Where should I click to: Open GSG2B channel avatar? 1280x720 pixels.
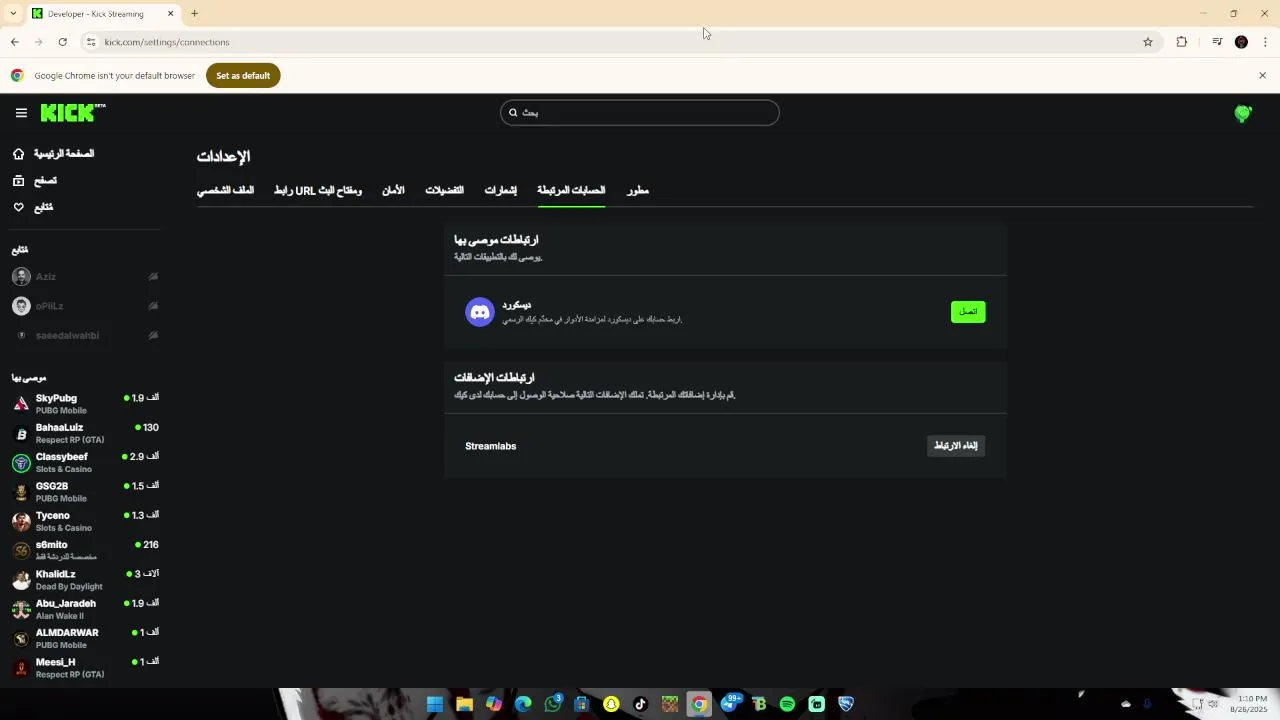[21, 492]
